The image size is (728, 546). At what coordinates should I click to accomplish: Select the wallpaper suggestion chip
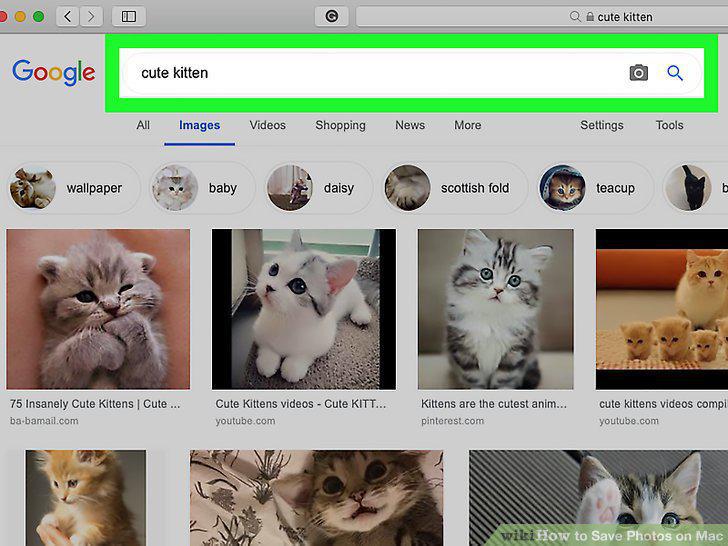pos(74,188)
